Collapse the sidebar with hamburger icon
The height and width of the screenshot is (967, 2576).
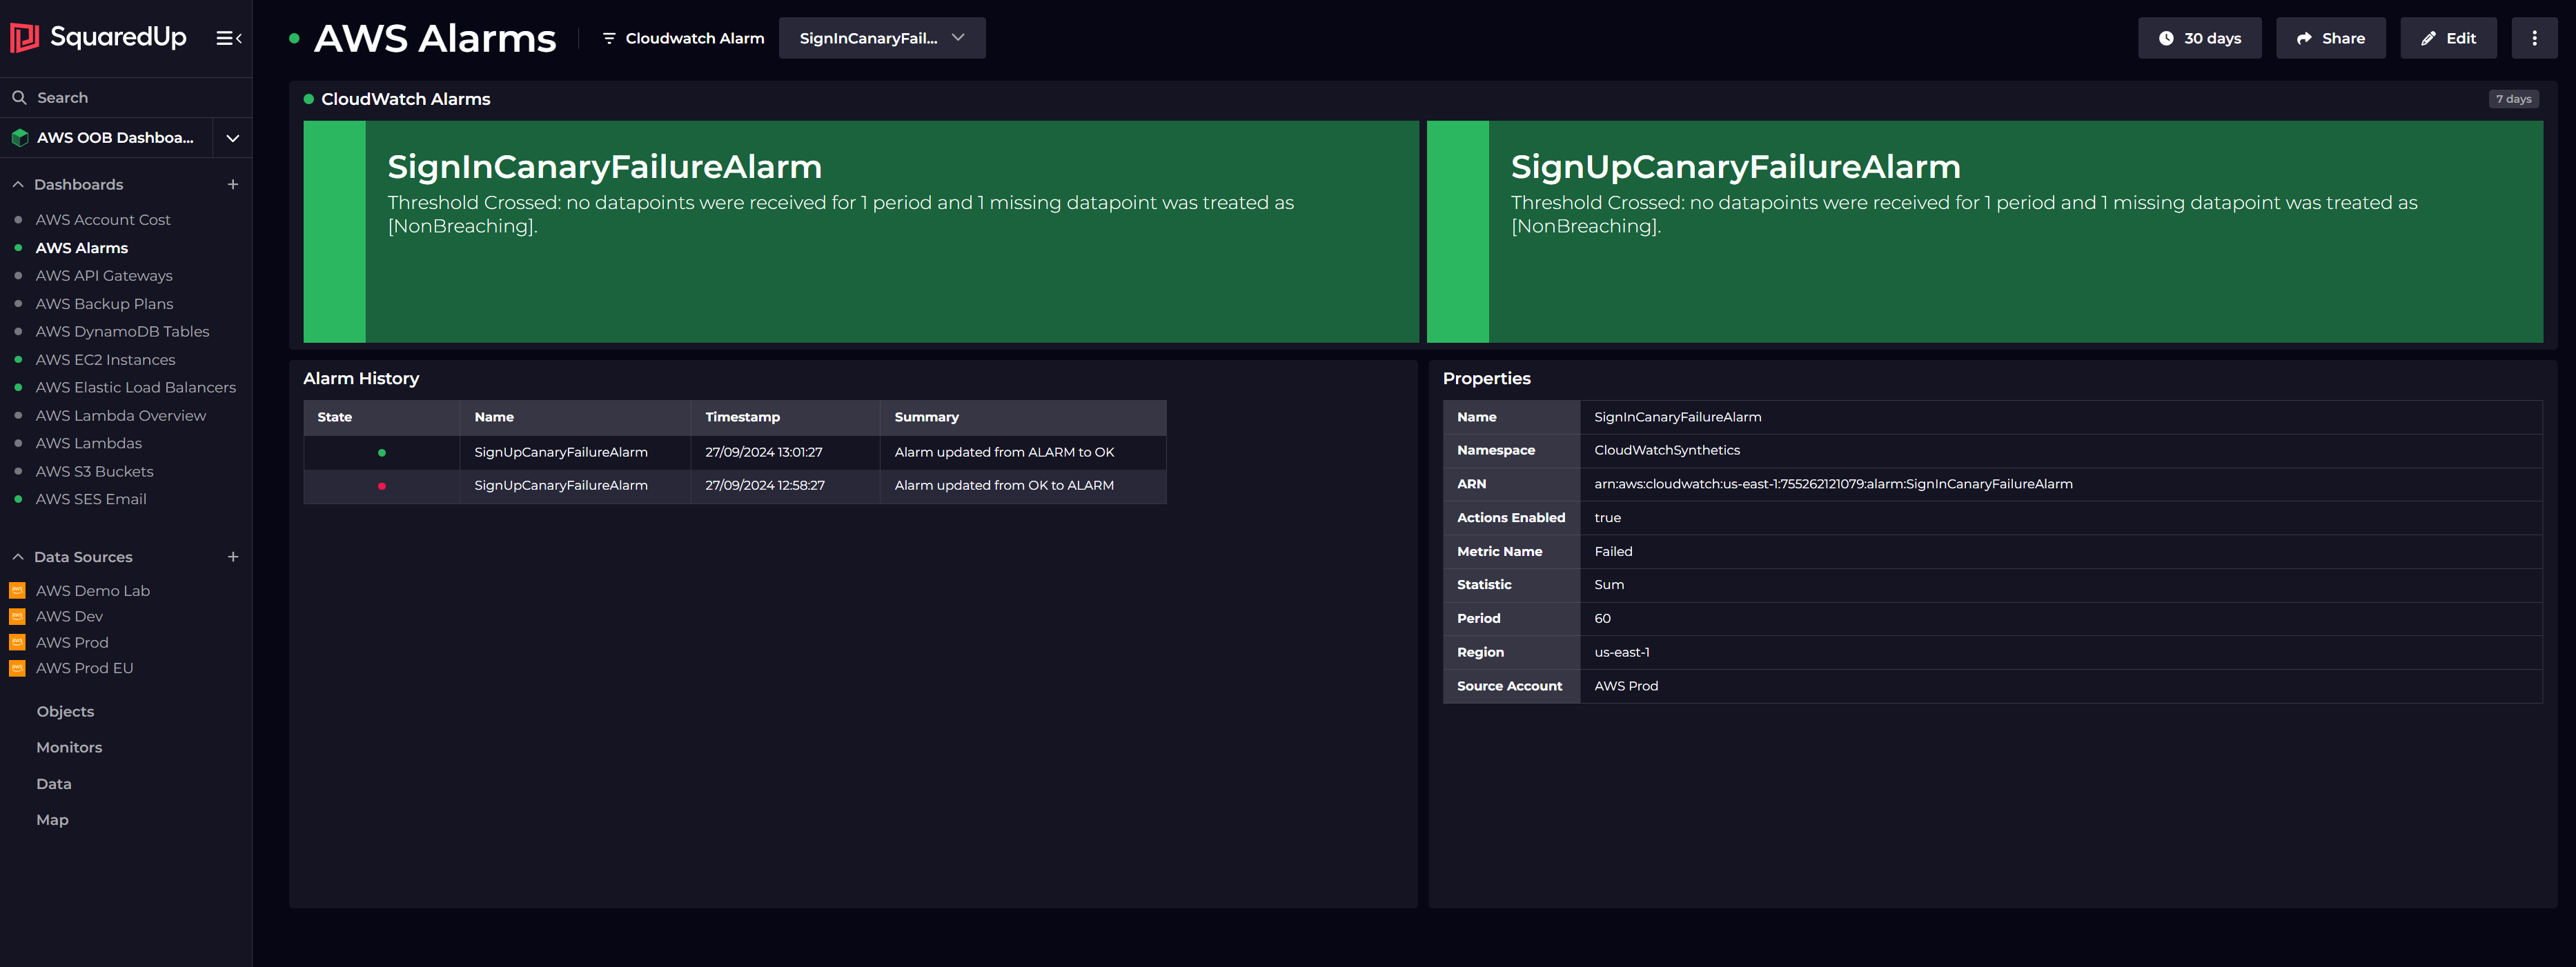click(x=229, y=38)
